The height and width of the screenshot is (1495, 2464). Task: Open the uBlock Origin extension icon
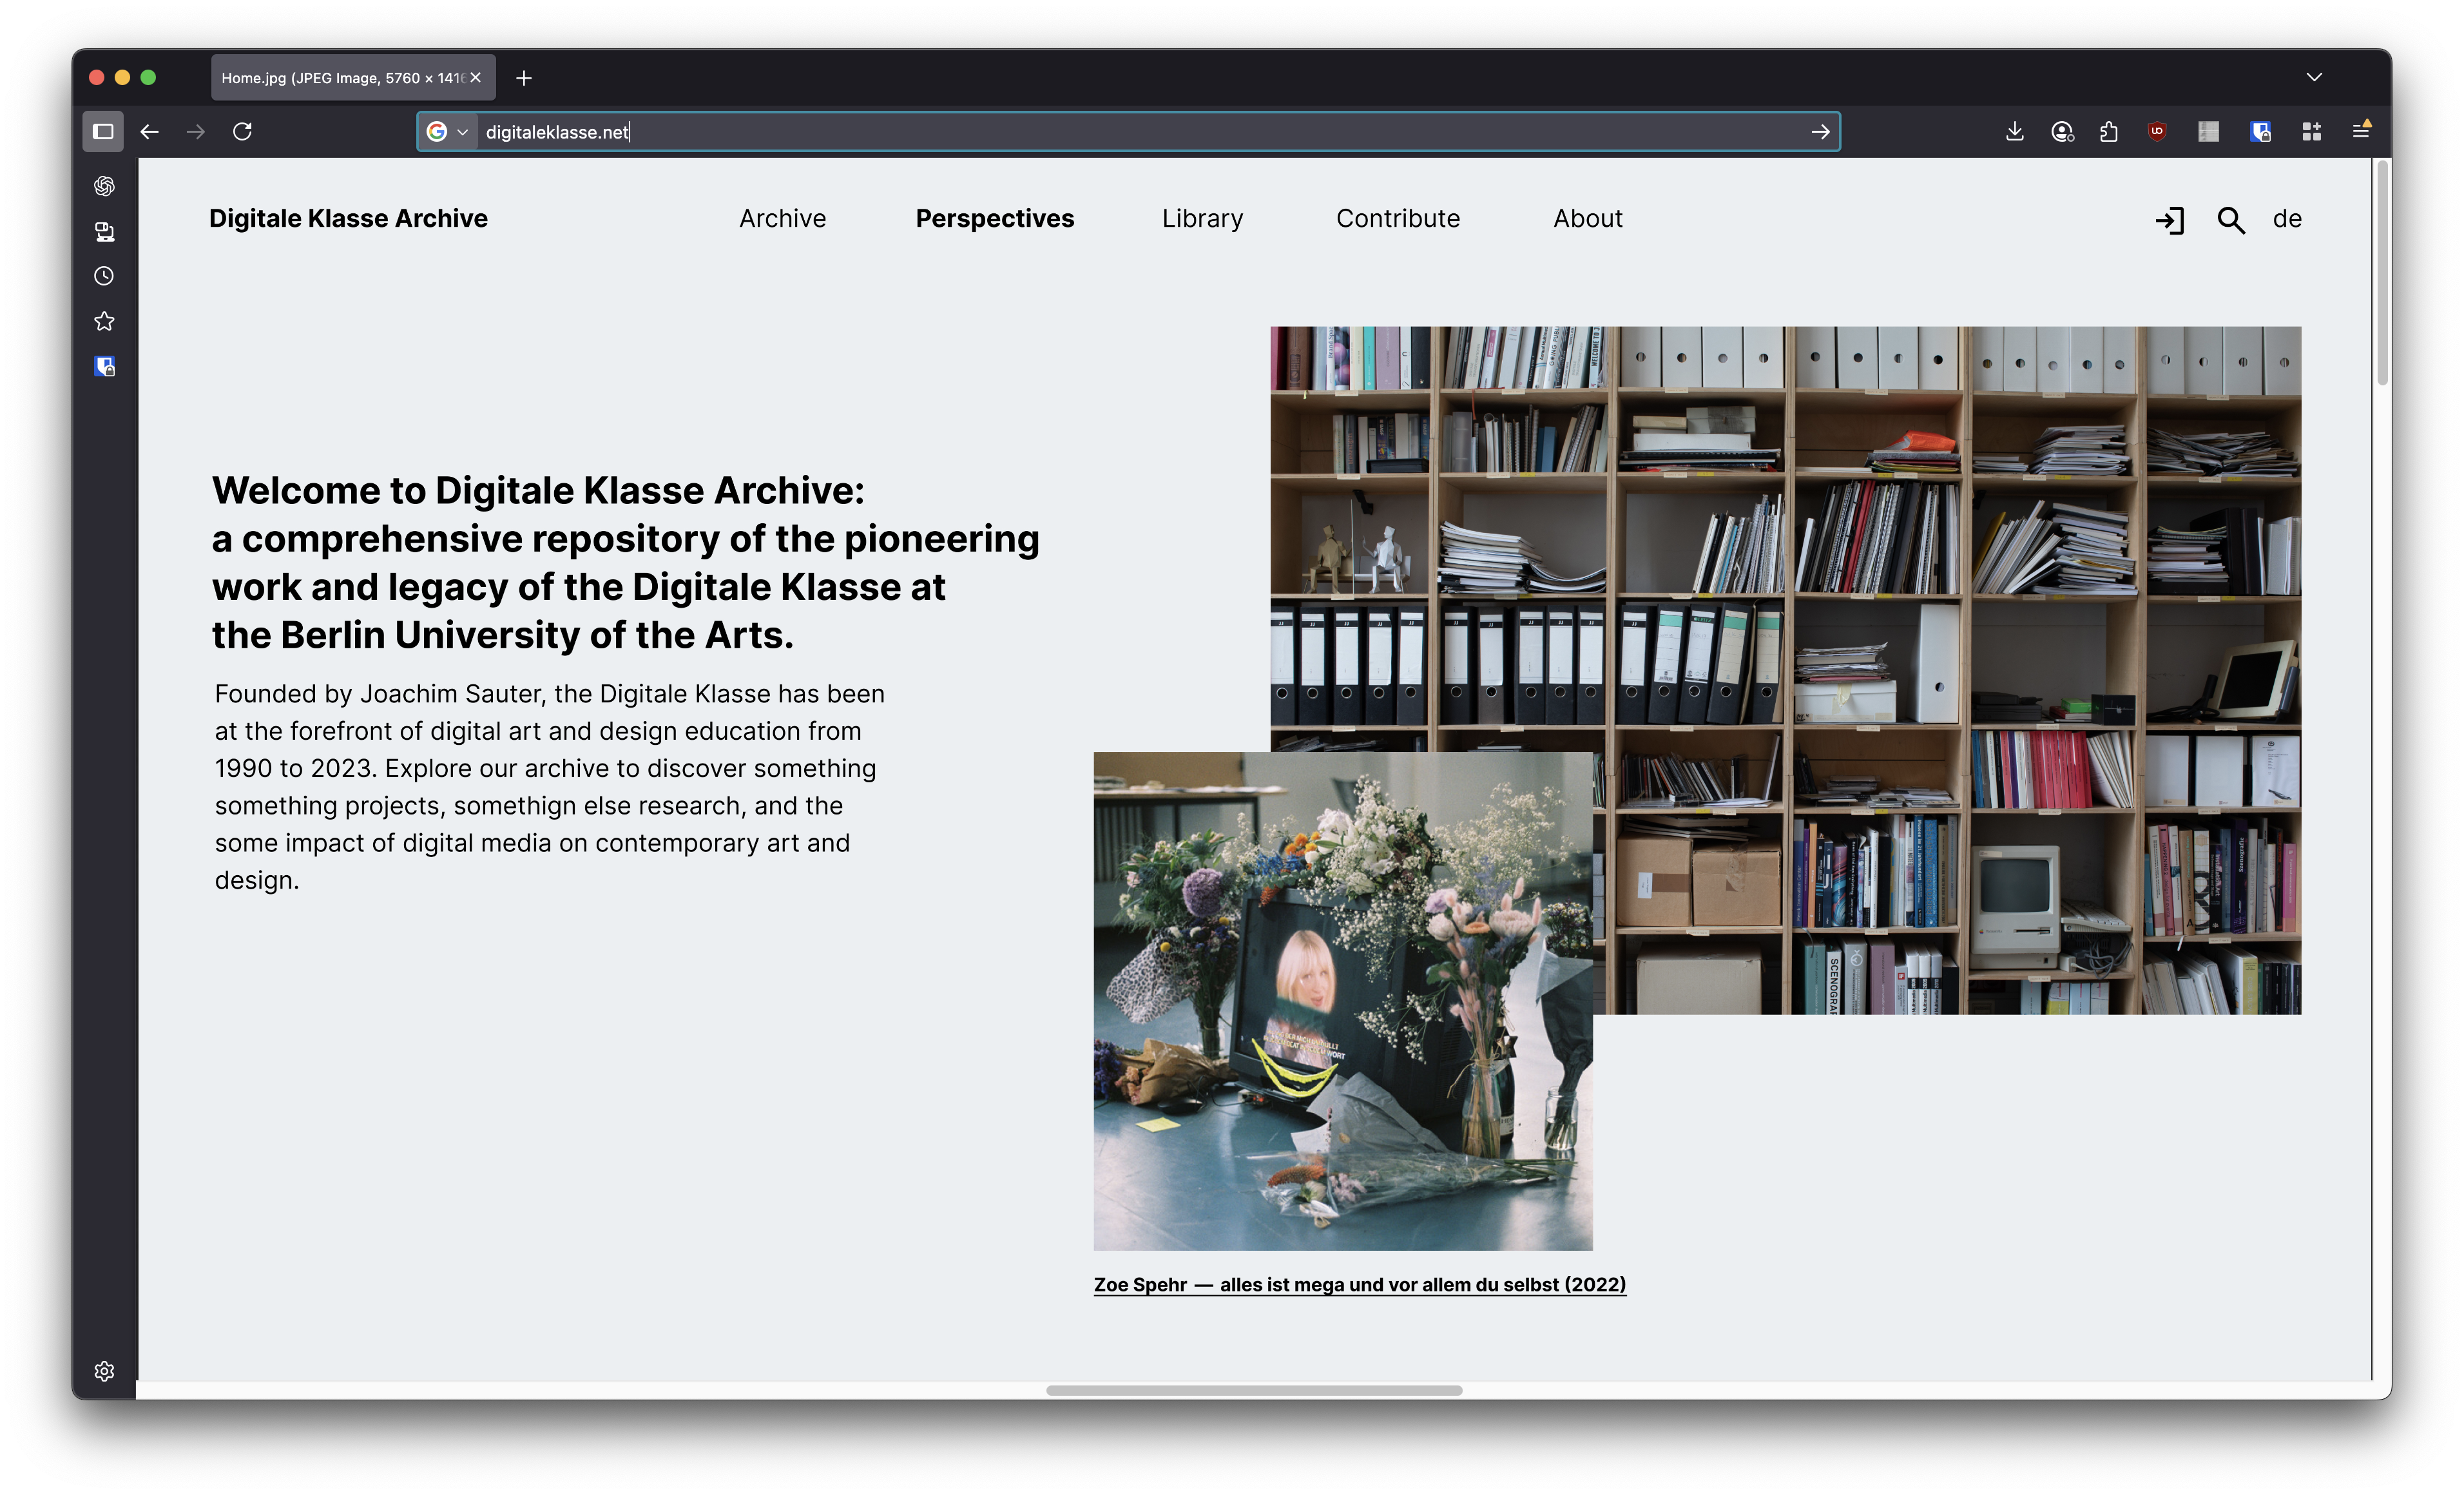click(x=2157, y=131)
